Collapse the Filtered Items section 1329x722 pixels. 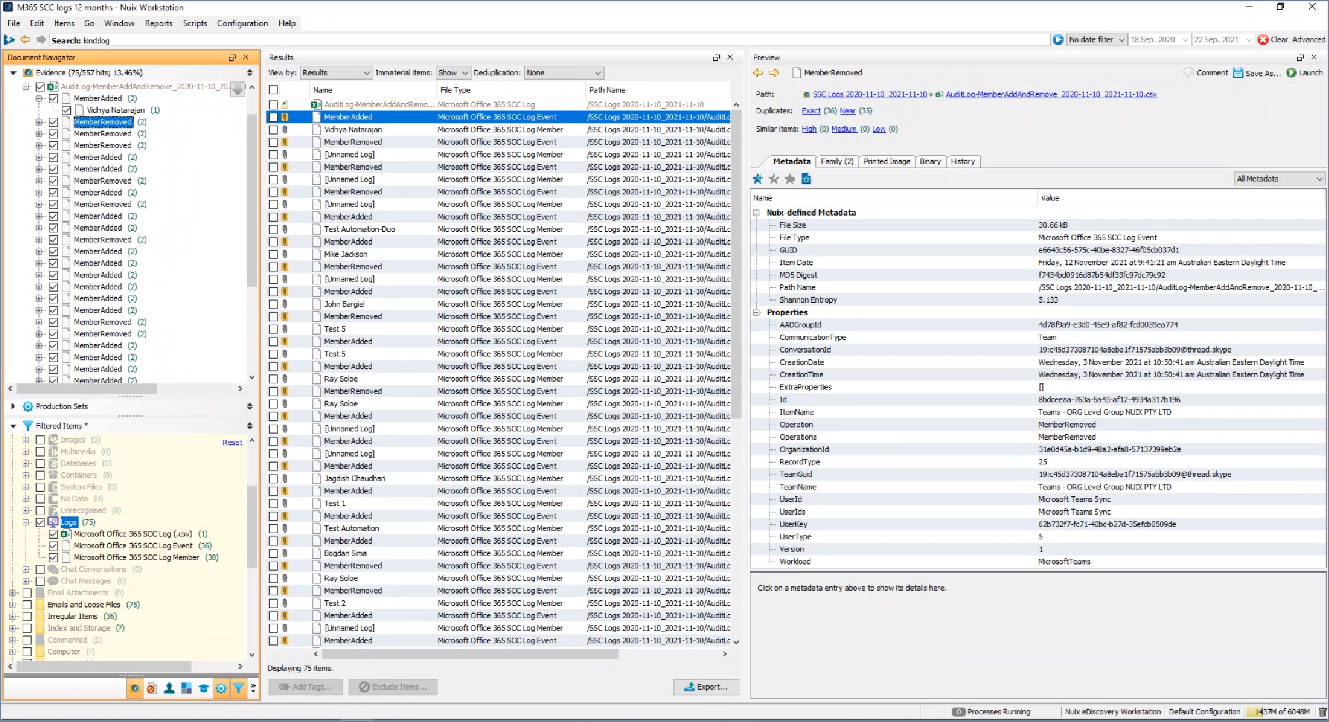[x=13, y=426]
